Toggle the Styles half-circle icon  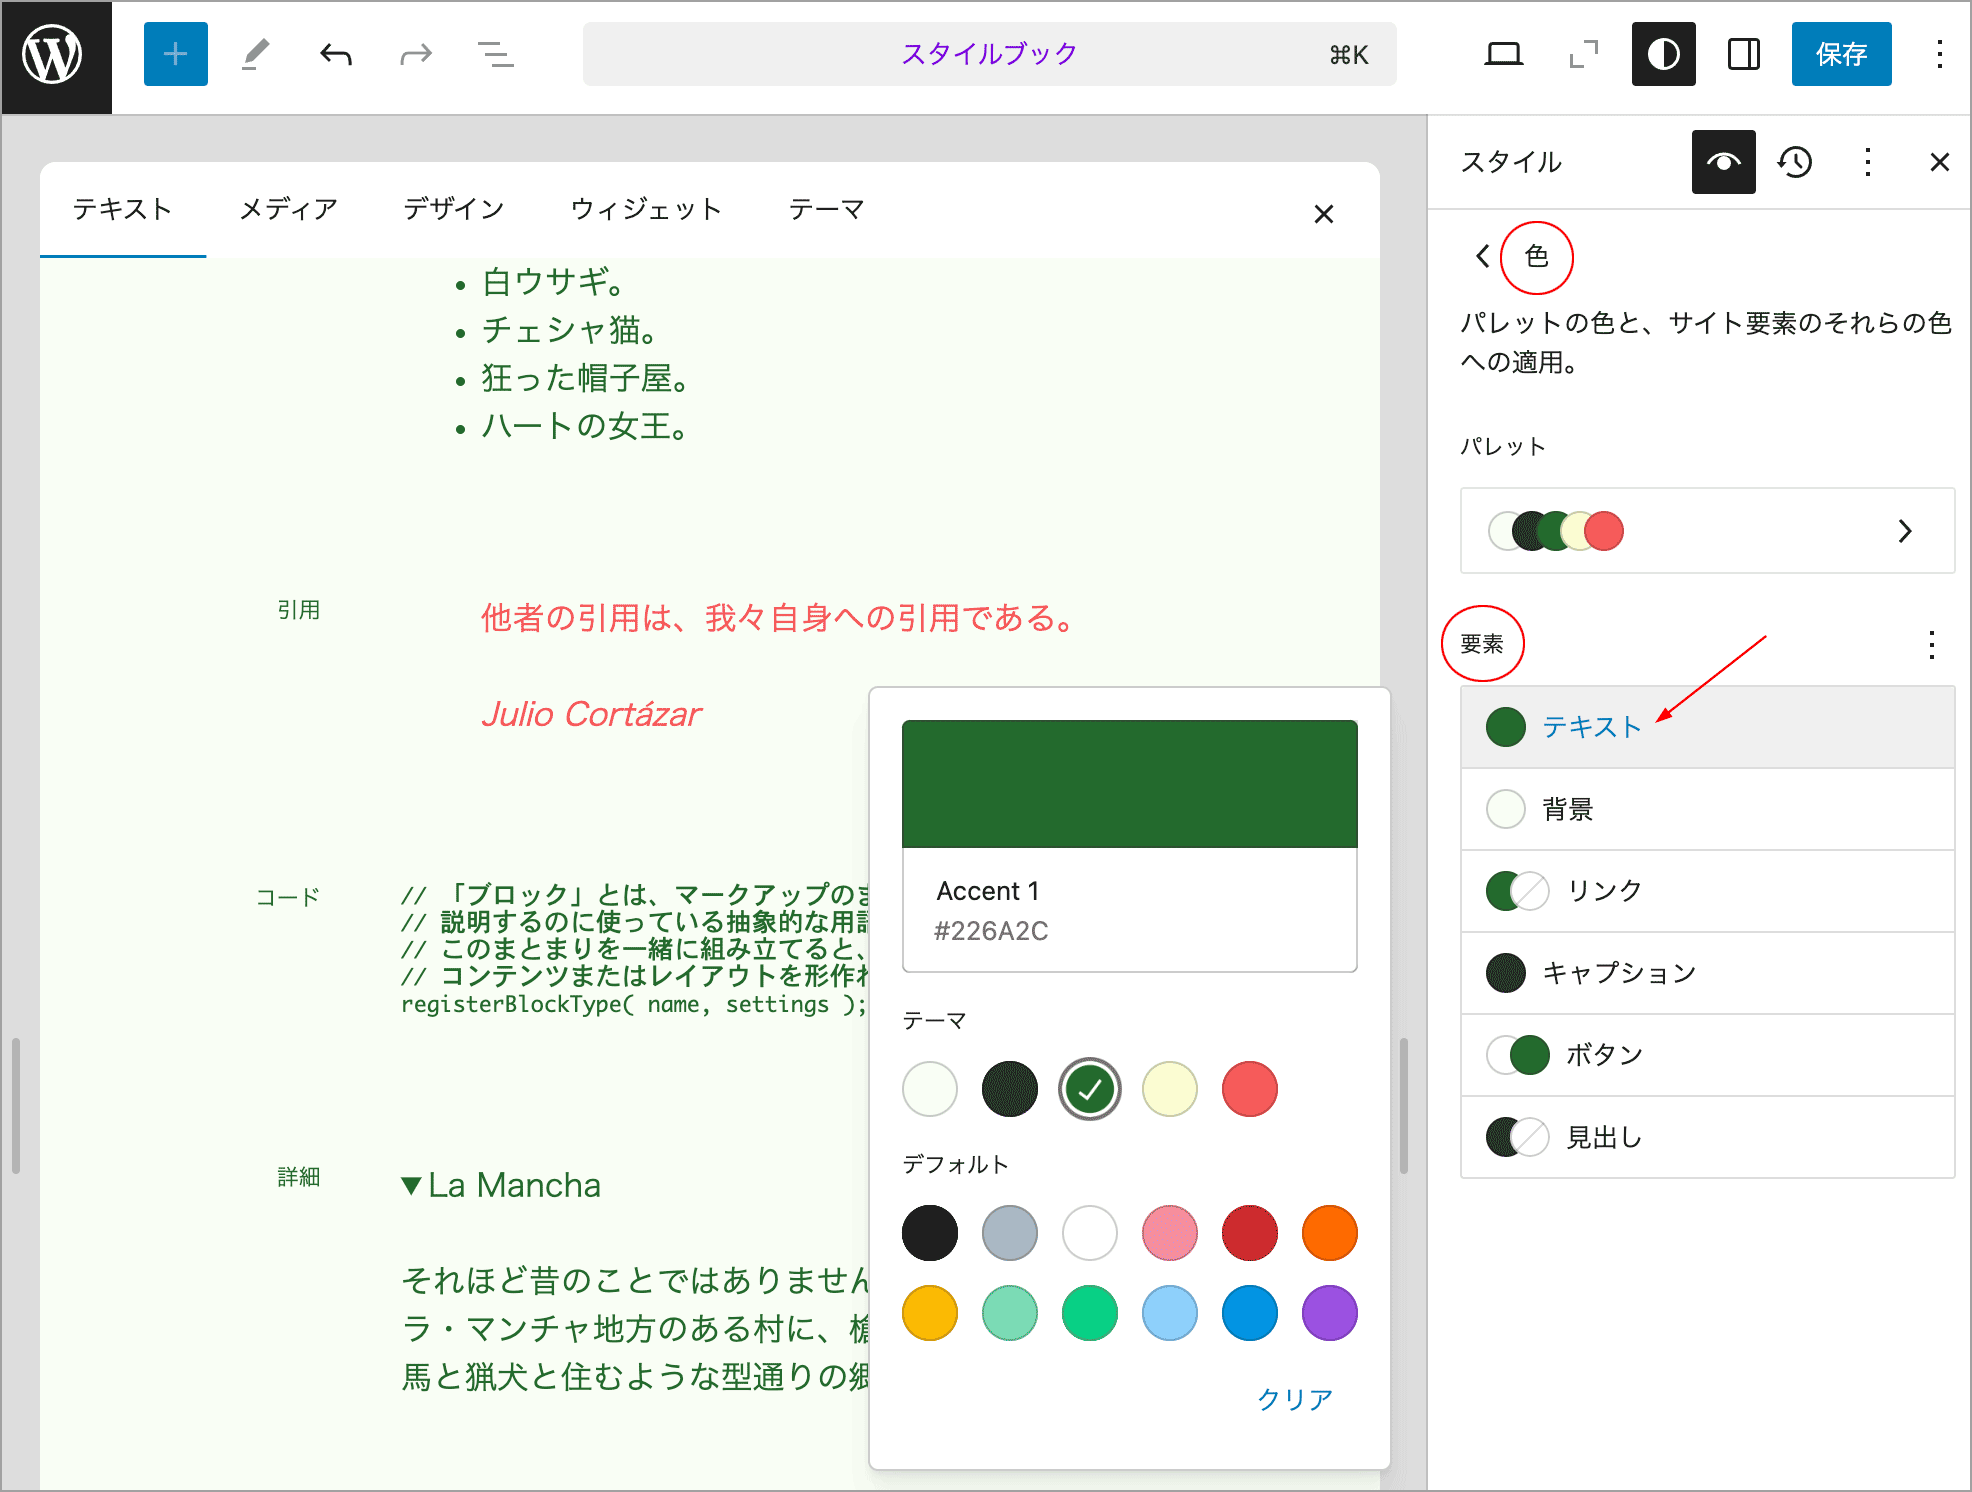[x=1663, y=54]
